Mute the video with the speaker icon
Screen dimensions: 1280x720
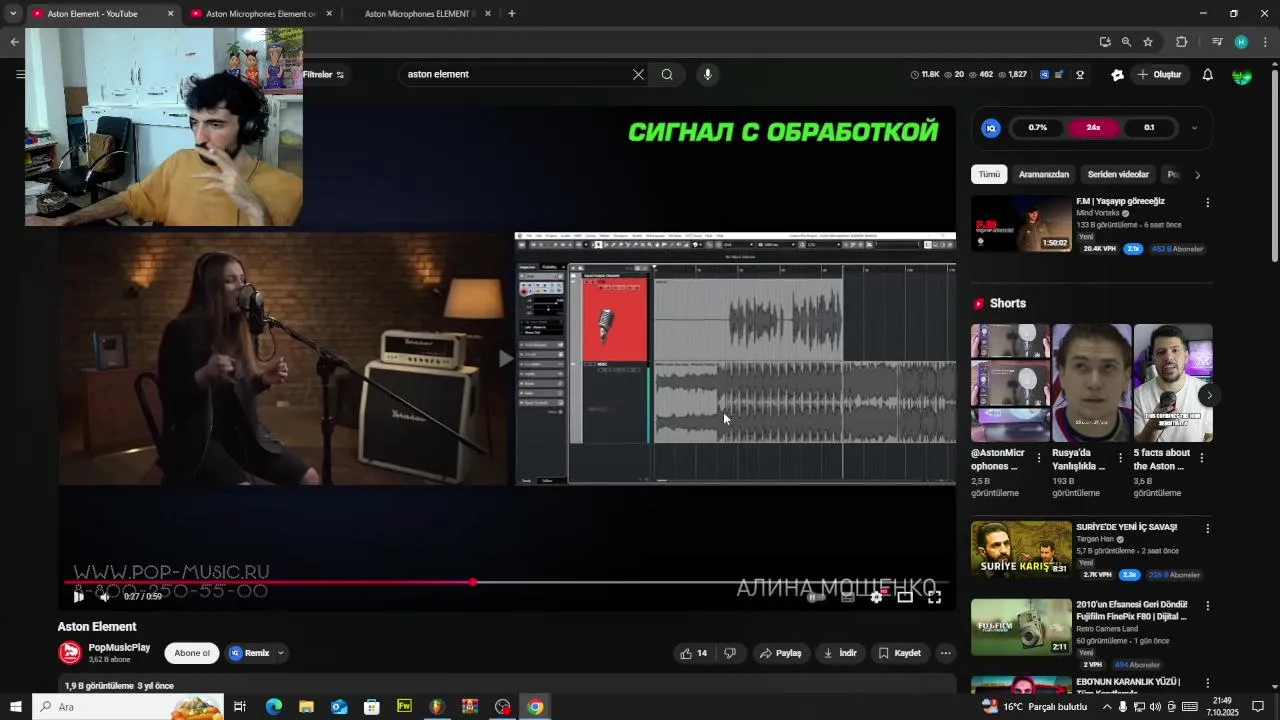(x=104, y=596)
